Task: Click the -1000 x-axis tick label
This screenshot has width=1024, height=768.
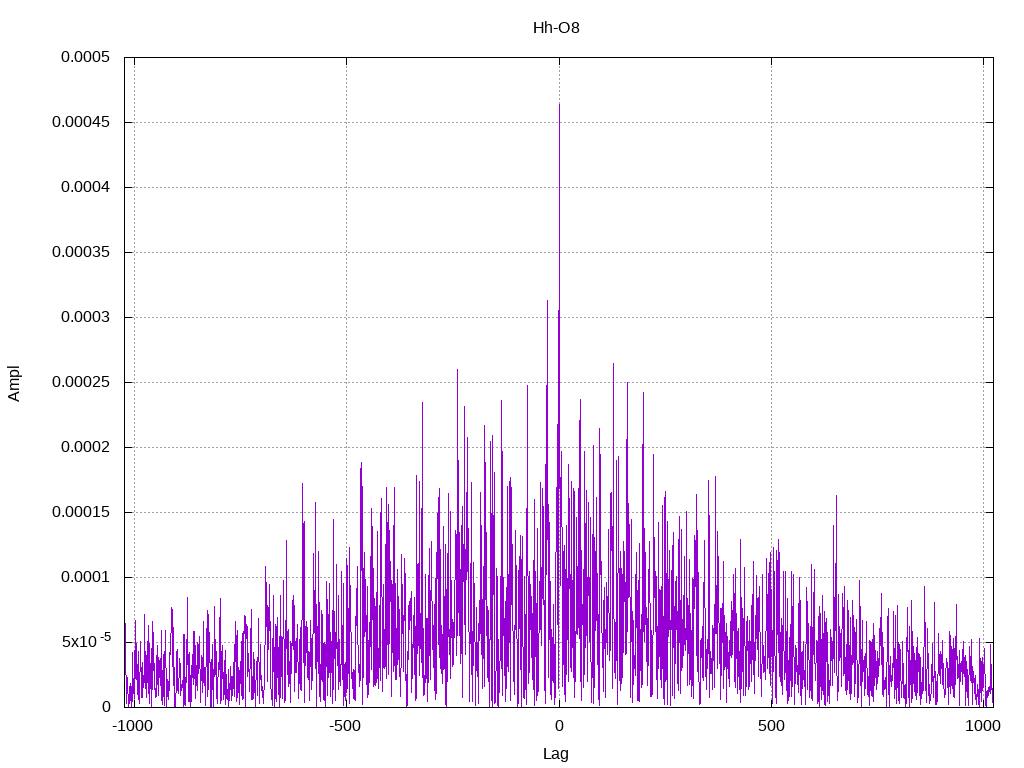Action: tap(133, 726)
